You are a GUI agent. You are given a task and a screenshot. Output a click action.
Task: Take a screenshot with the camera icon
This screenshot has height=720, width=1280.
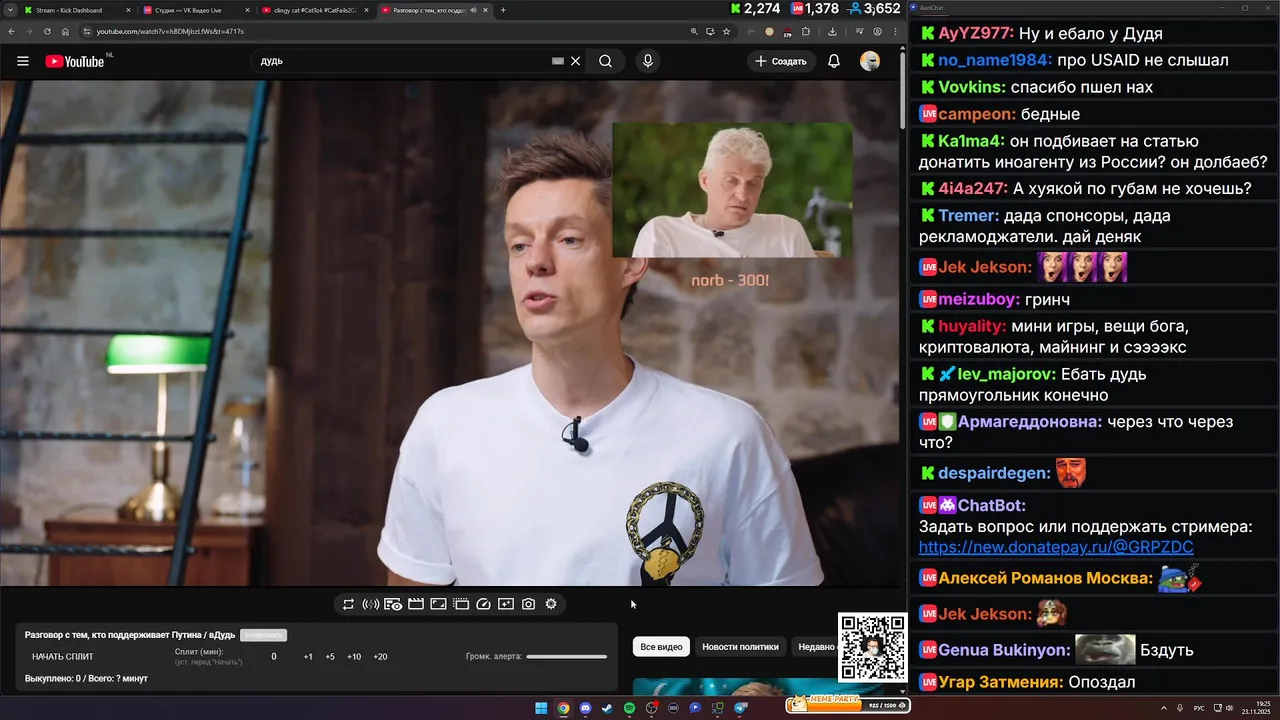point(528,604)
